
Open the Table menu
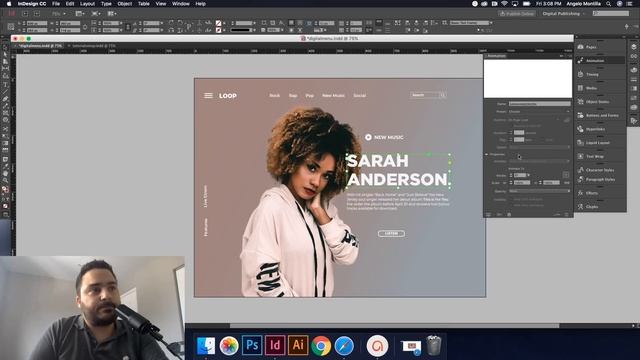144,4
